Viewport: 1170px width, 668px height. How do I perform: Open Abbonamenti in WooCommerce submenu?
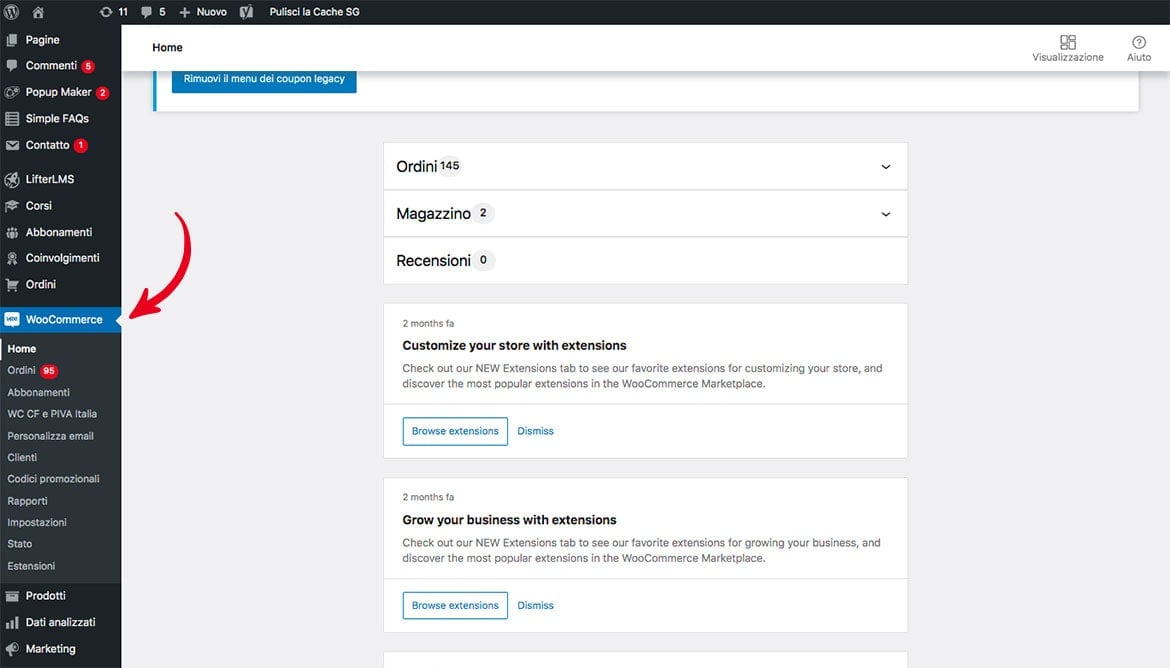click(x=39, y=392)
